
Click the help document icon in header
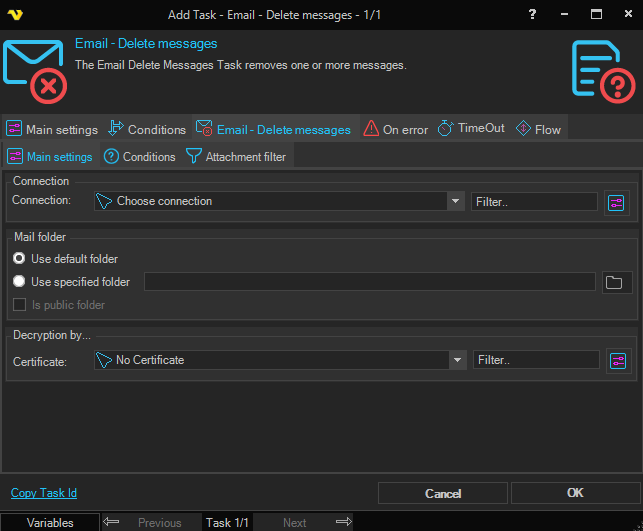pyautogui.click(x=603, y=72)
